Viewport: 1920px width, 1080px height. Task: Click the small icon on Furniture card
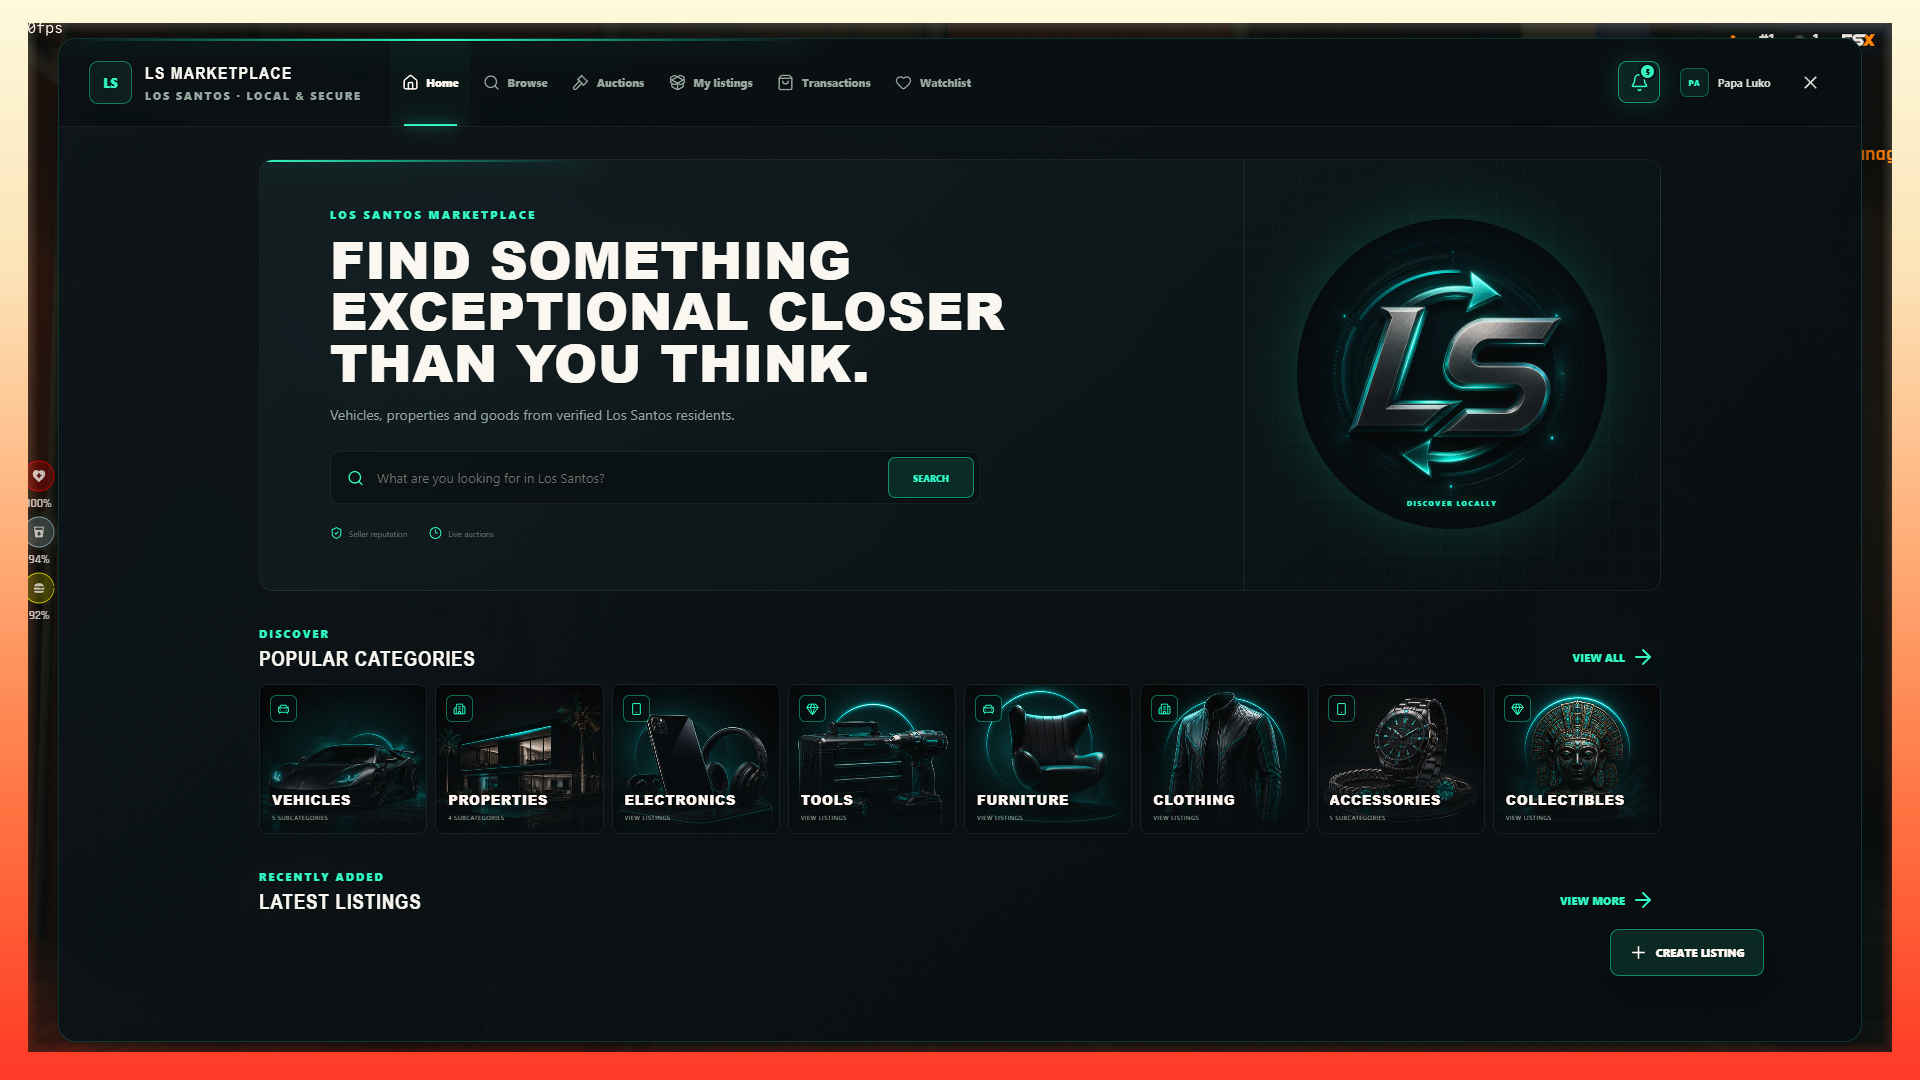point(989,709)
